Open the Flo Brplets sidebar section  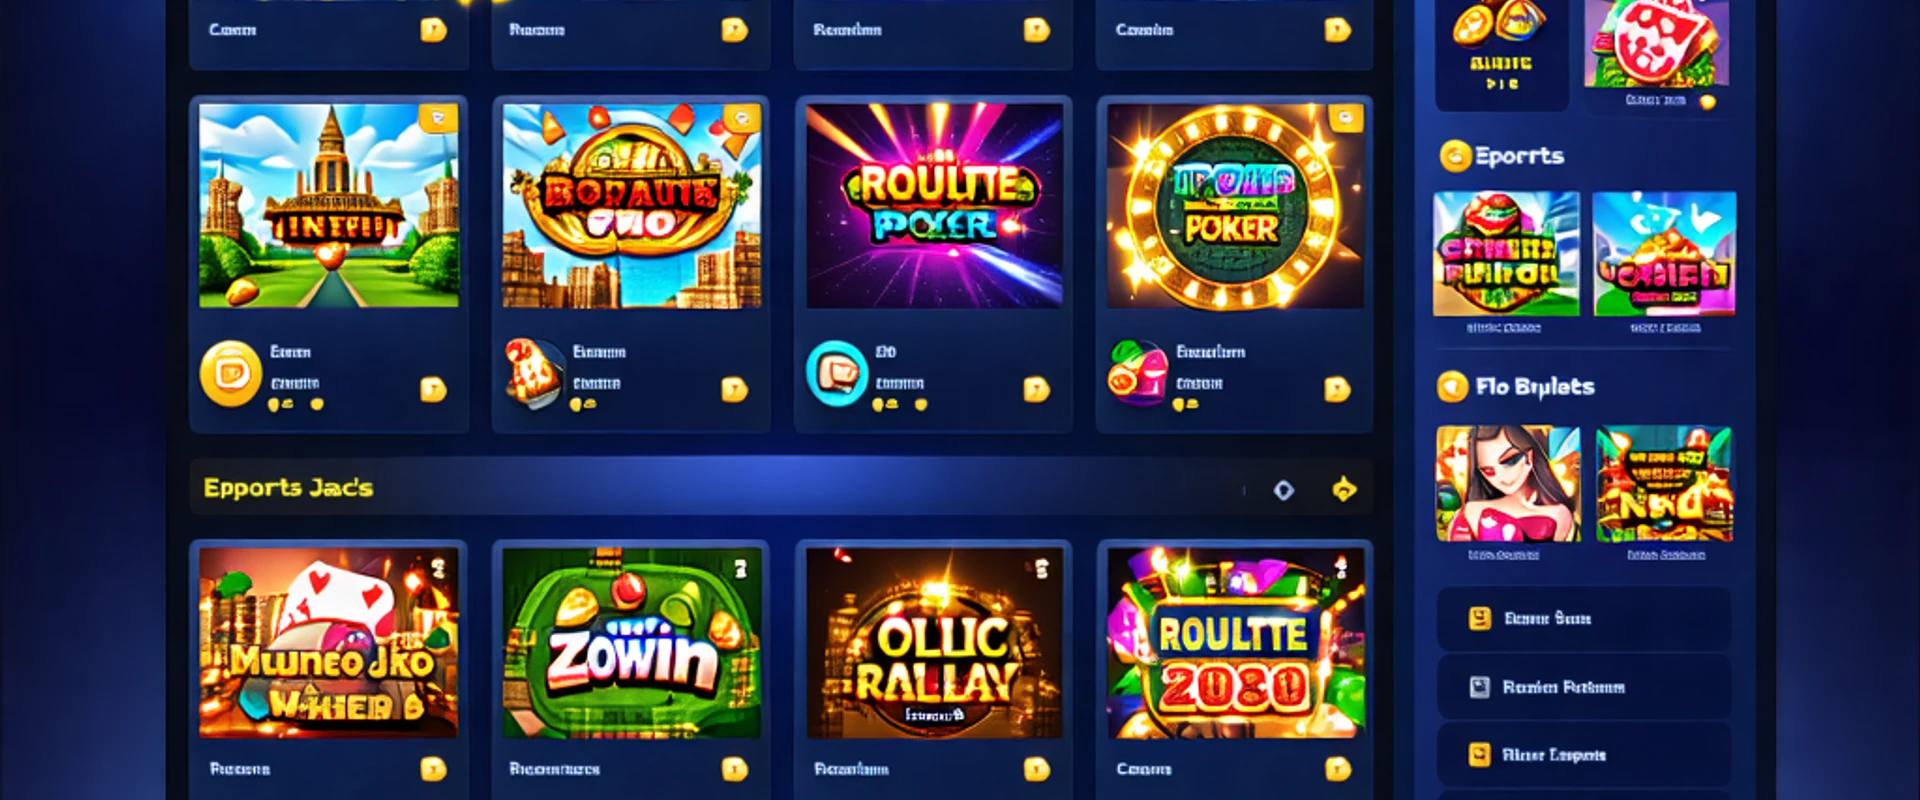tap(1535, 386)
